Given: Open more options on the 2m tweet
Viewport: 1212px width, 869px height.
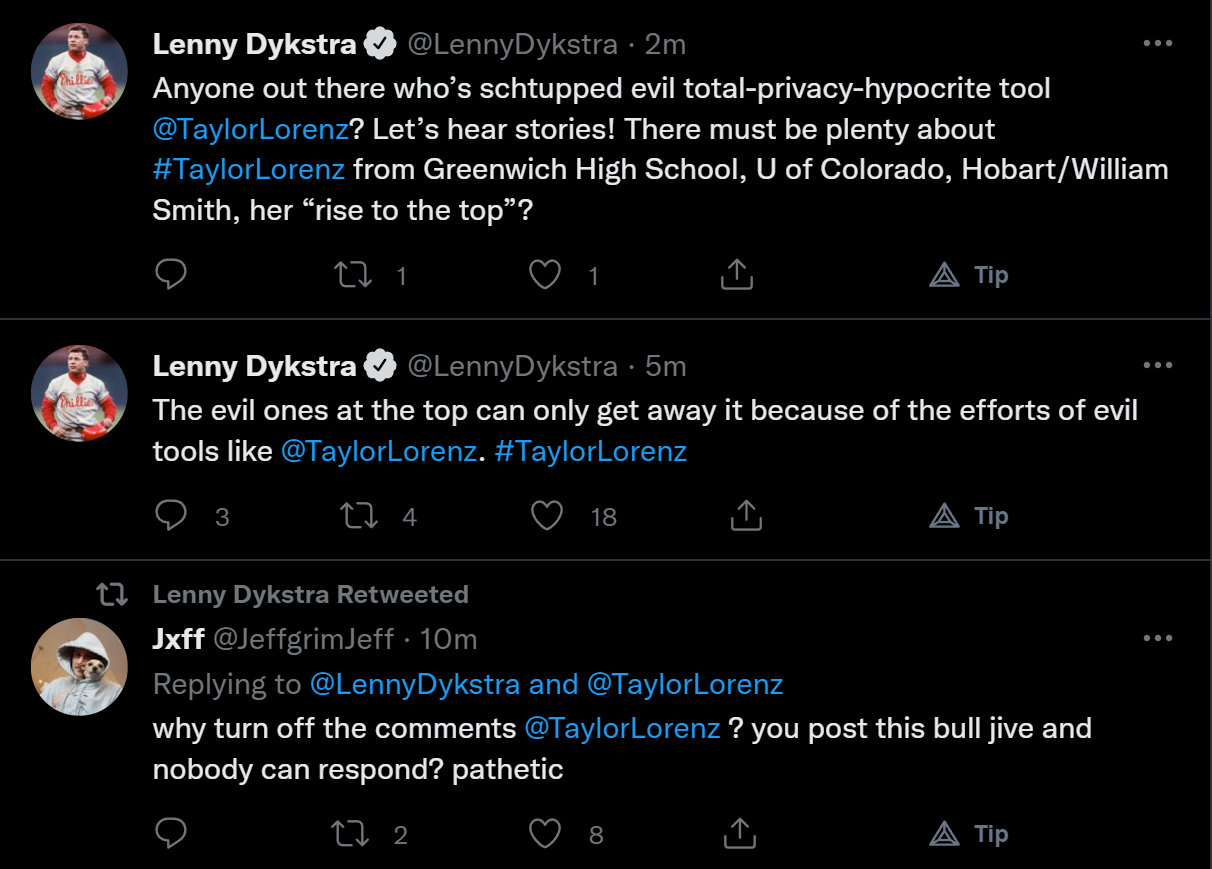Looking at the screenshot, I should 1157,44.
